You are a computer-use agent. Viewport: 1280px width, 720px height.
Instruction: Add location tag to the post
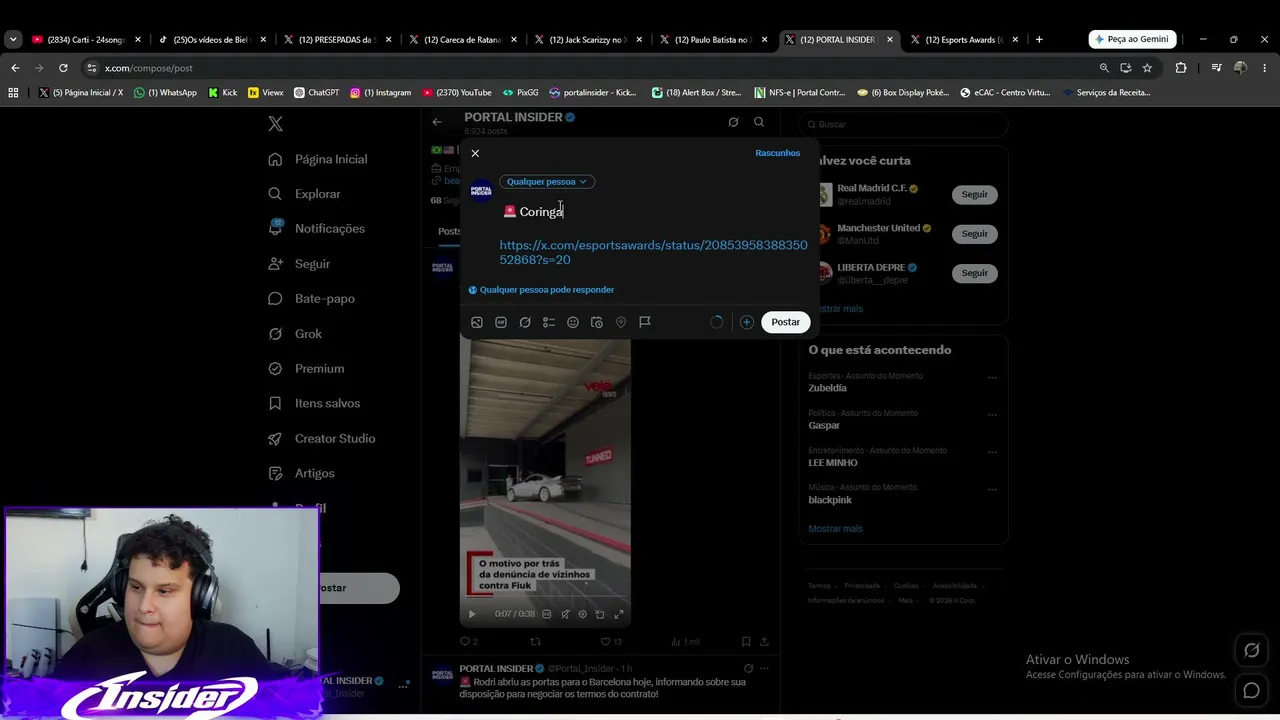[621, 322]
